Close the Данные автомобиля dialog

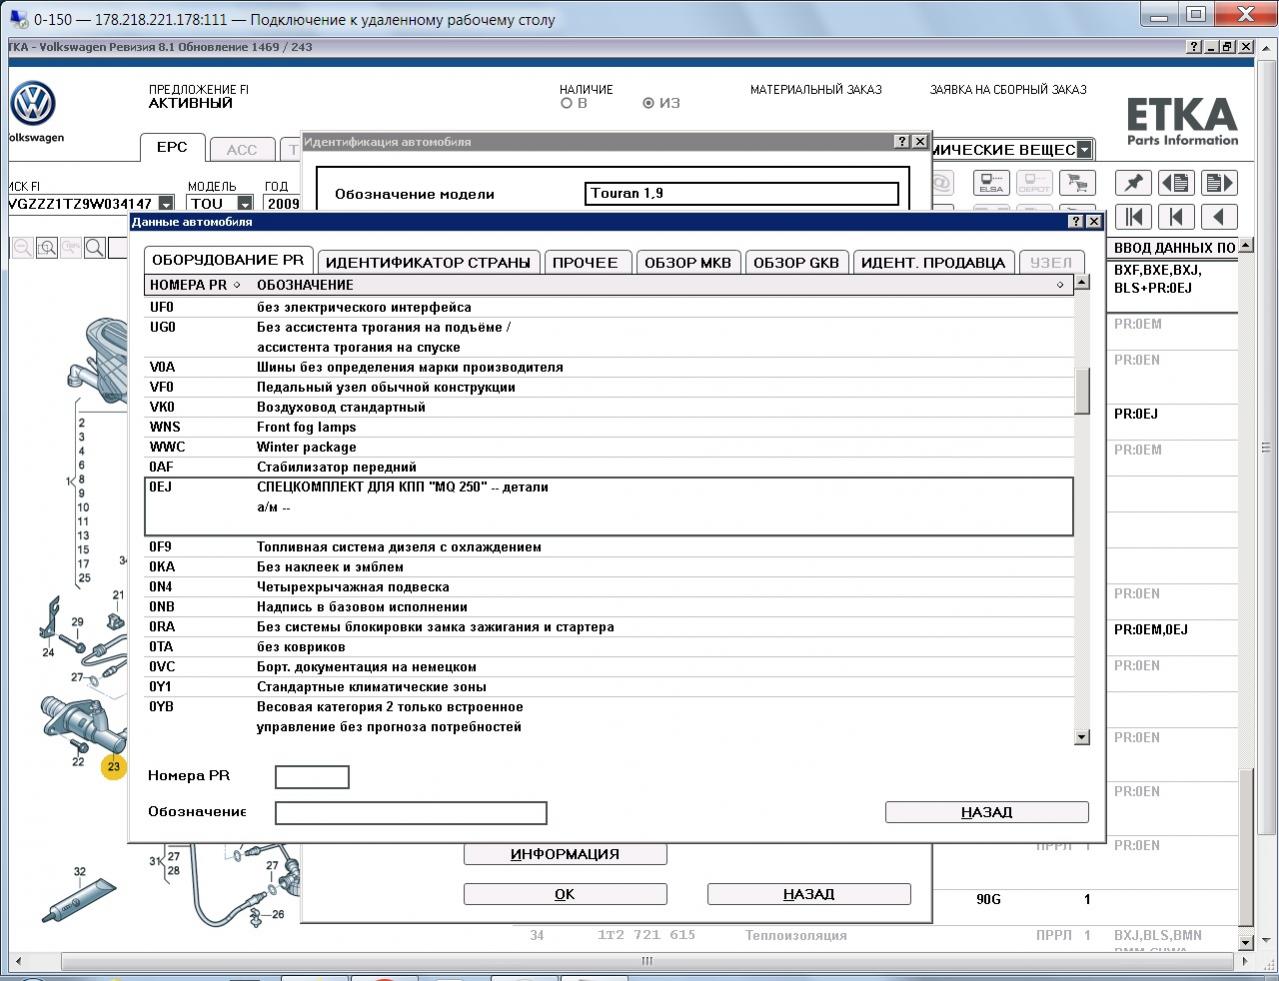[x=1093, y=222]
